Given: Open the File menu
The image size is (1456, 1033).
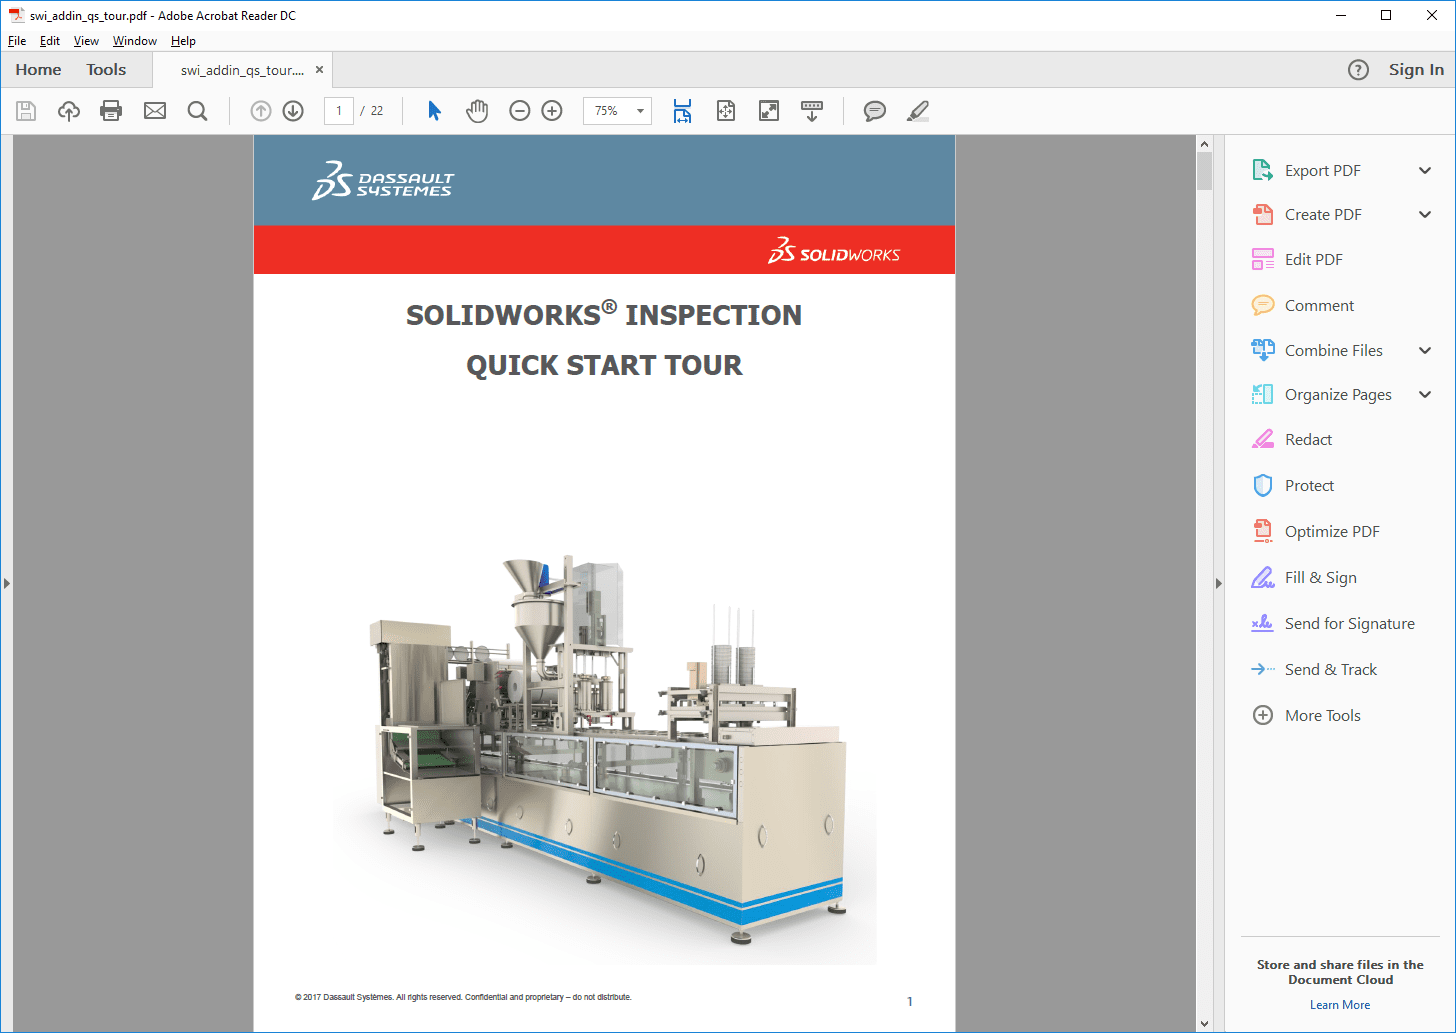Looking at the screenshot, I should 17,41.
